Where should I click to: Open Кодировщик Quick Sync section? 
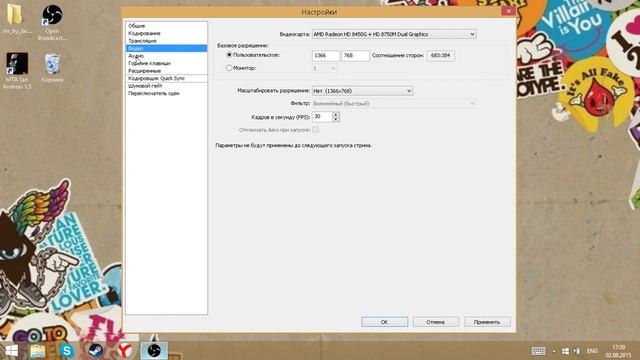click(x=157, y=78)
